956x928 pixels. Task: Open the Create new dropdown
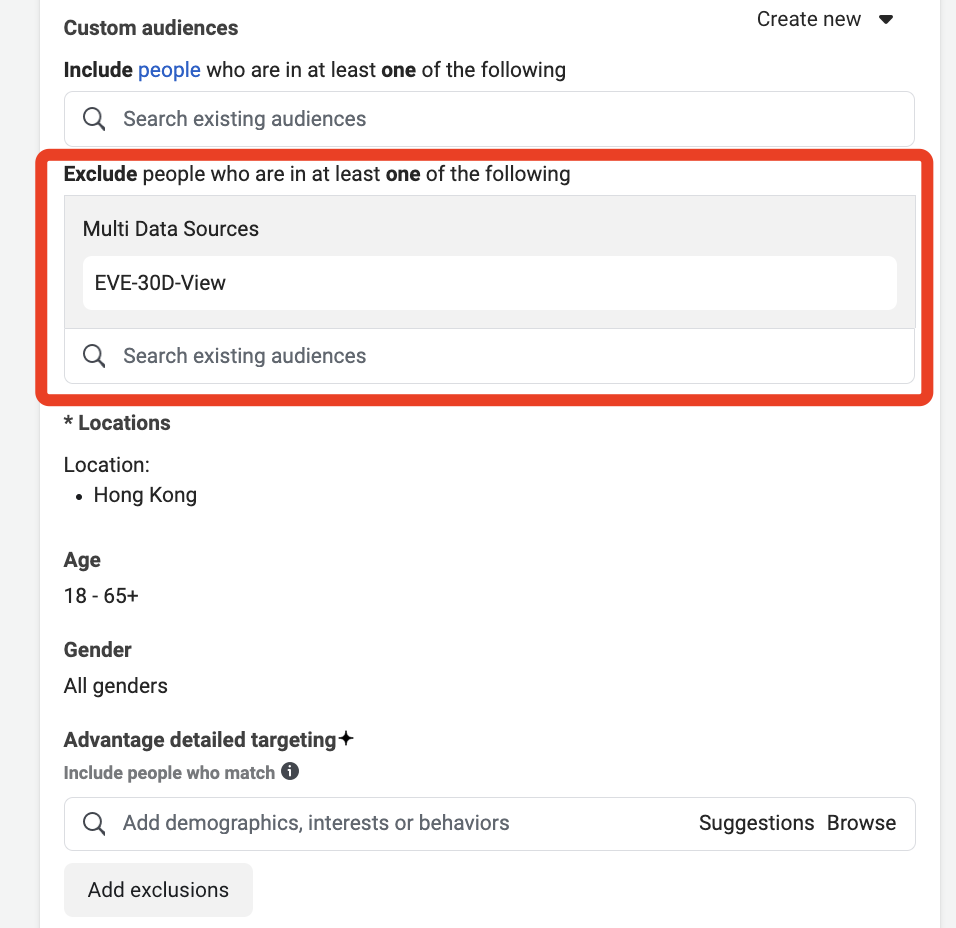(824, 20)
